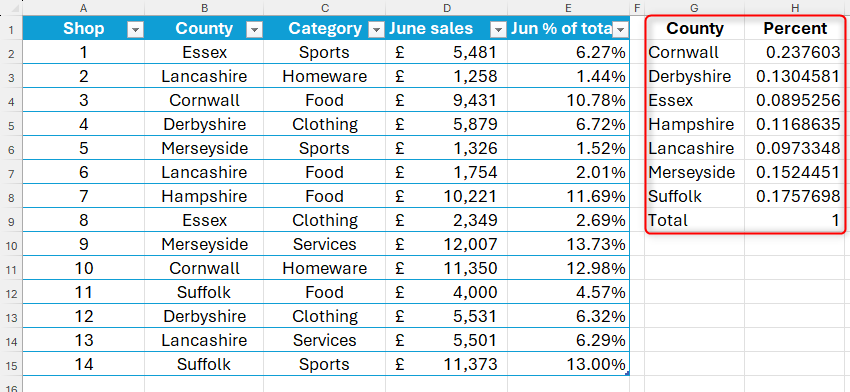
Task: Select the 13.00% cell for shop 14
Action: (568, 364)
